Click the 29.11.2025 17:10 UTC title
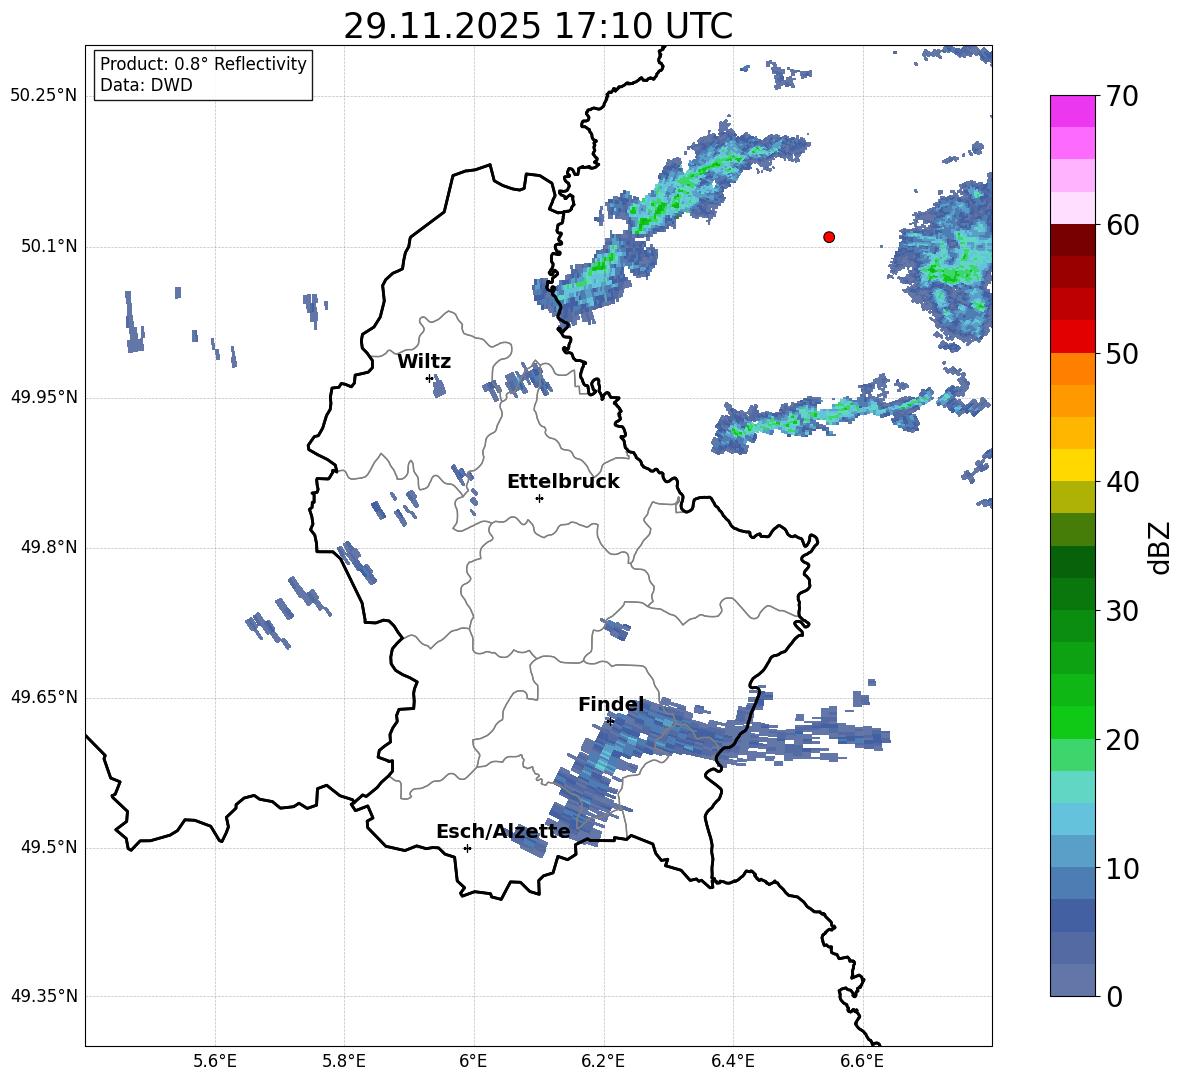The image size is (1184, 1081). point(538,26)
